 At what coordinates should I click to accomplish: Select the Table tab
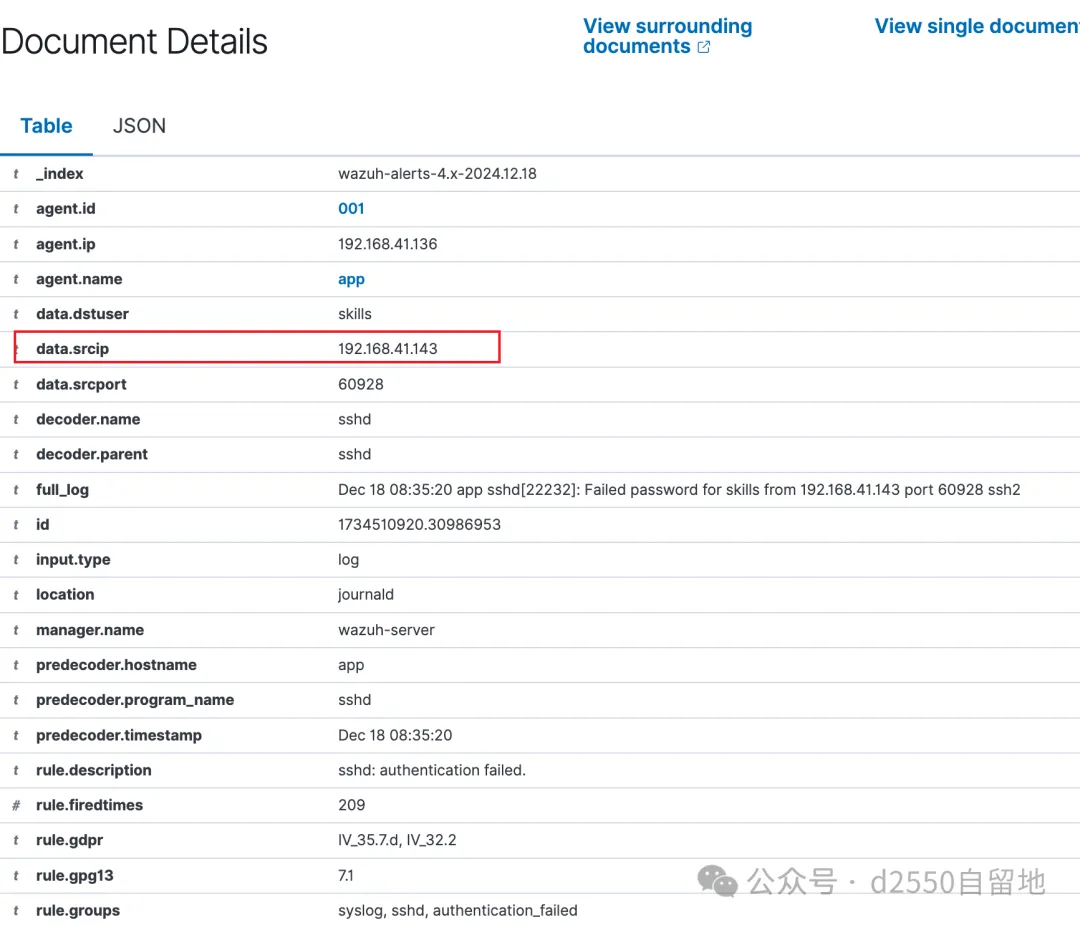click(x=46, y=126)
